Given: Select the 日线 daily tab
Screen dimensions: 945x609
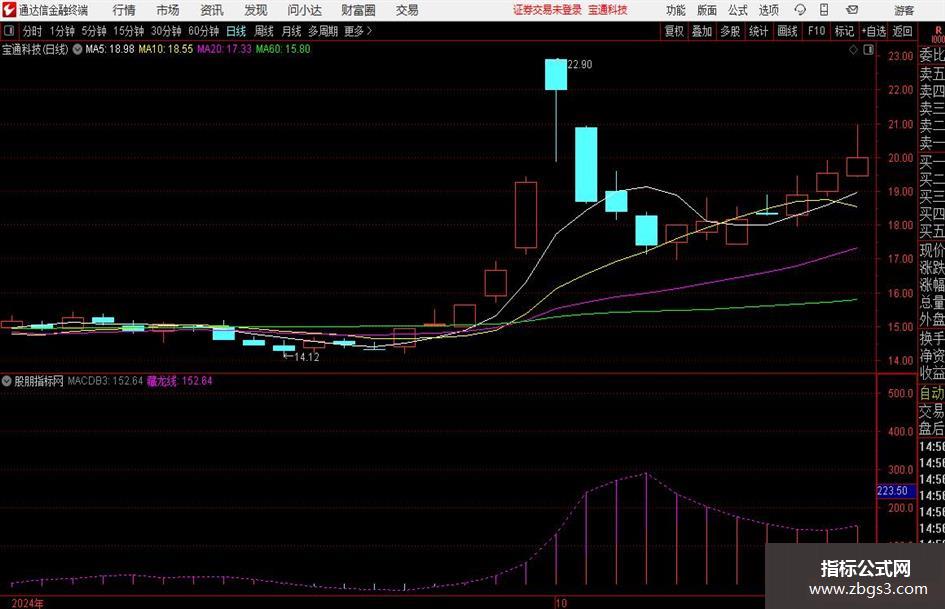Looking at the screenshot, I should click(236, 31).
